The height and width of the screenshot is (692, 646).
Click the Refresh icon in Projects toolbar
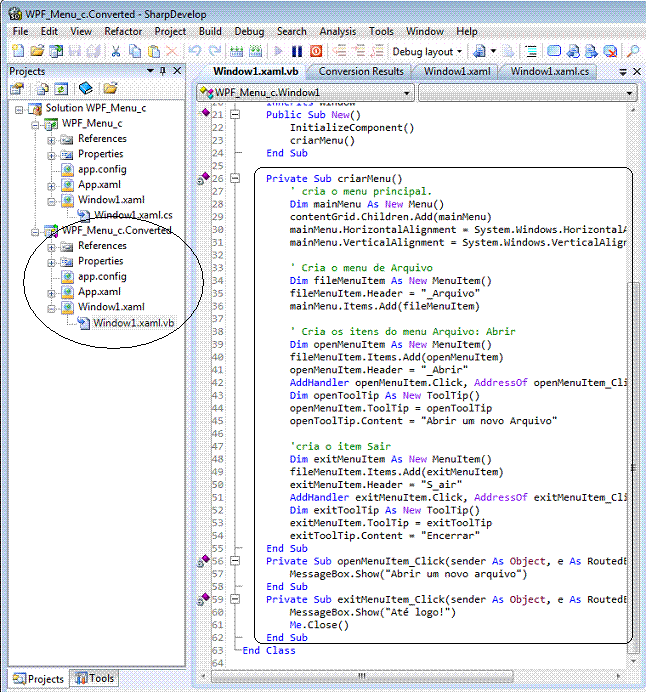point(61,89)
